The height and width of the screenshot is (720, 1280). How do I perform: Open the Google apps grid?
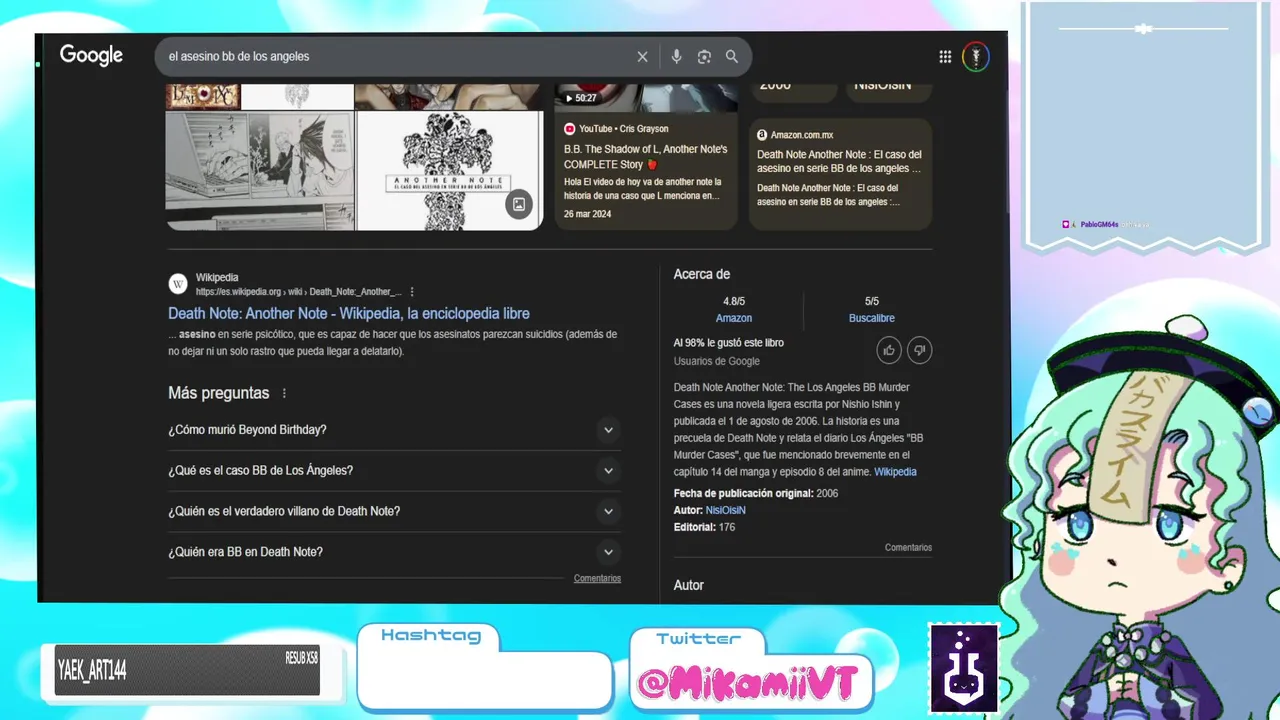click(945, 57)
